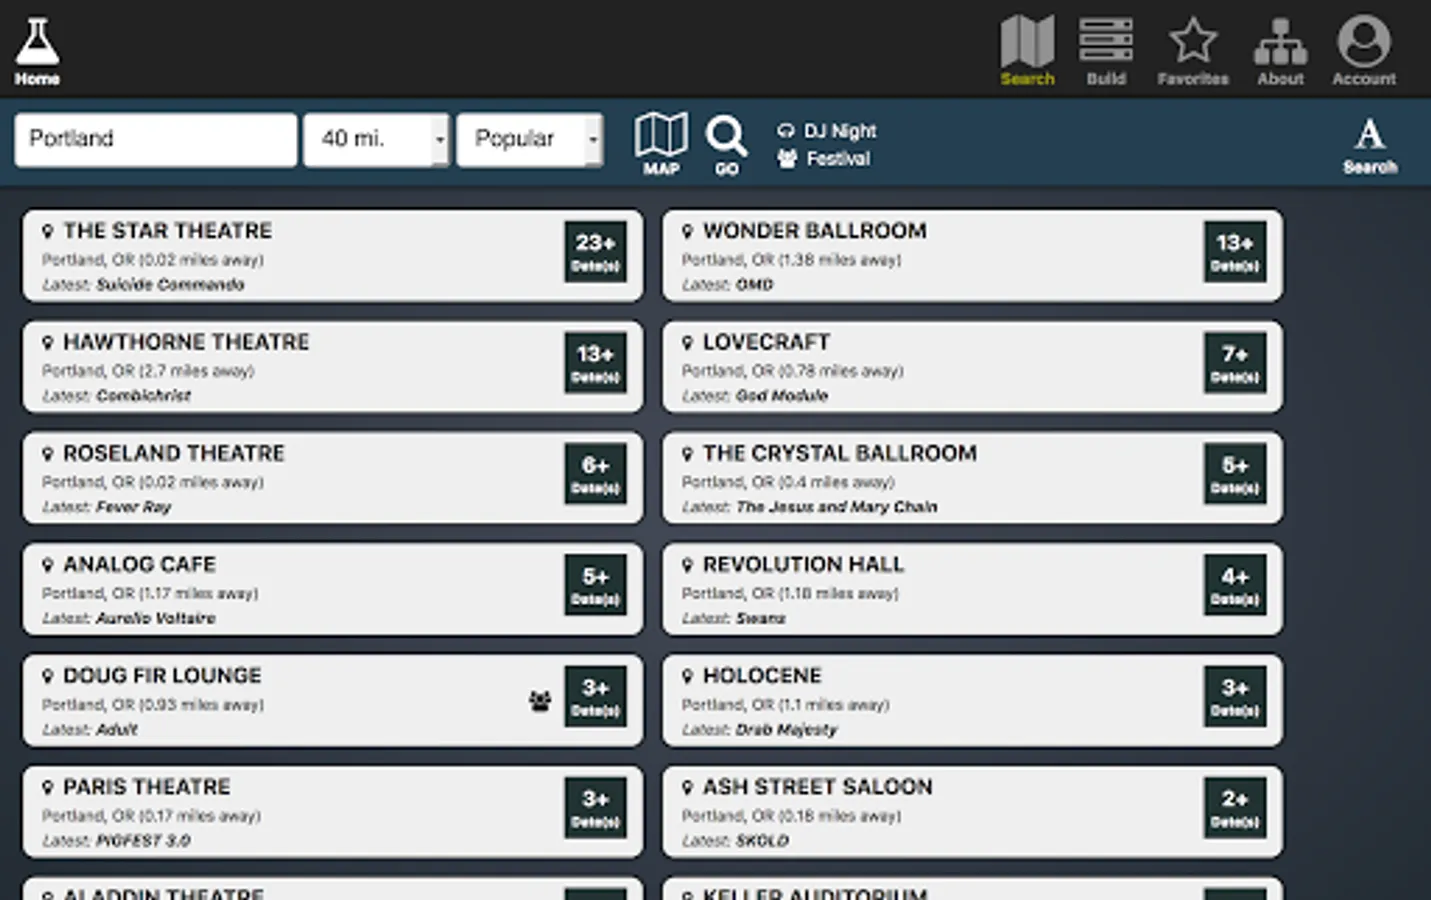Click the pin icon beside Doug Fir Lounge
Image resolution: width=1431 pixels, height=900 pixels.
47,675
